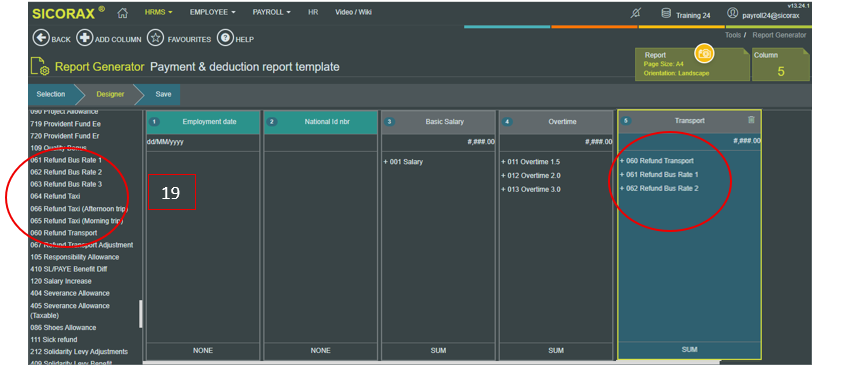Image resolution: width=849 pixels, height=366 pixels.
Task: Select 120 Salary Increase in list
Action: pos(61,281)
